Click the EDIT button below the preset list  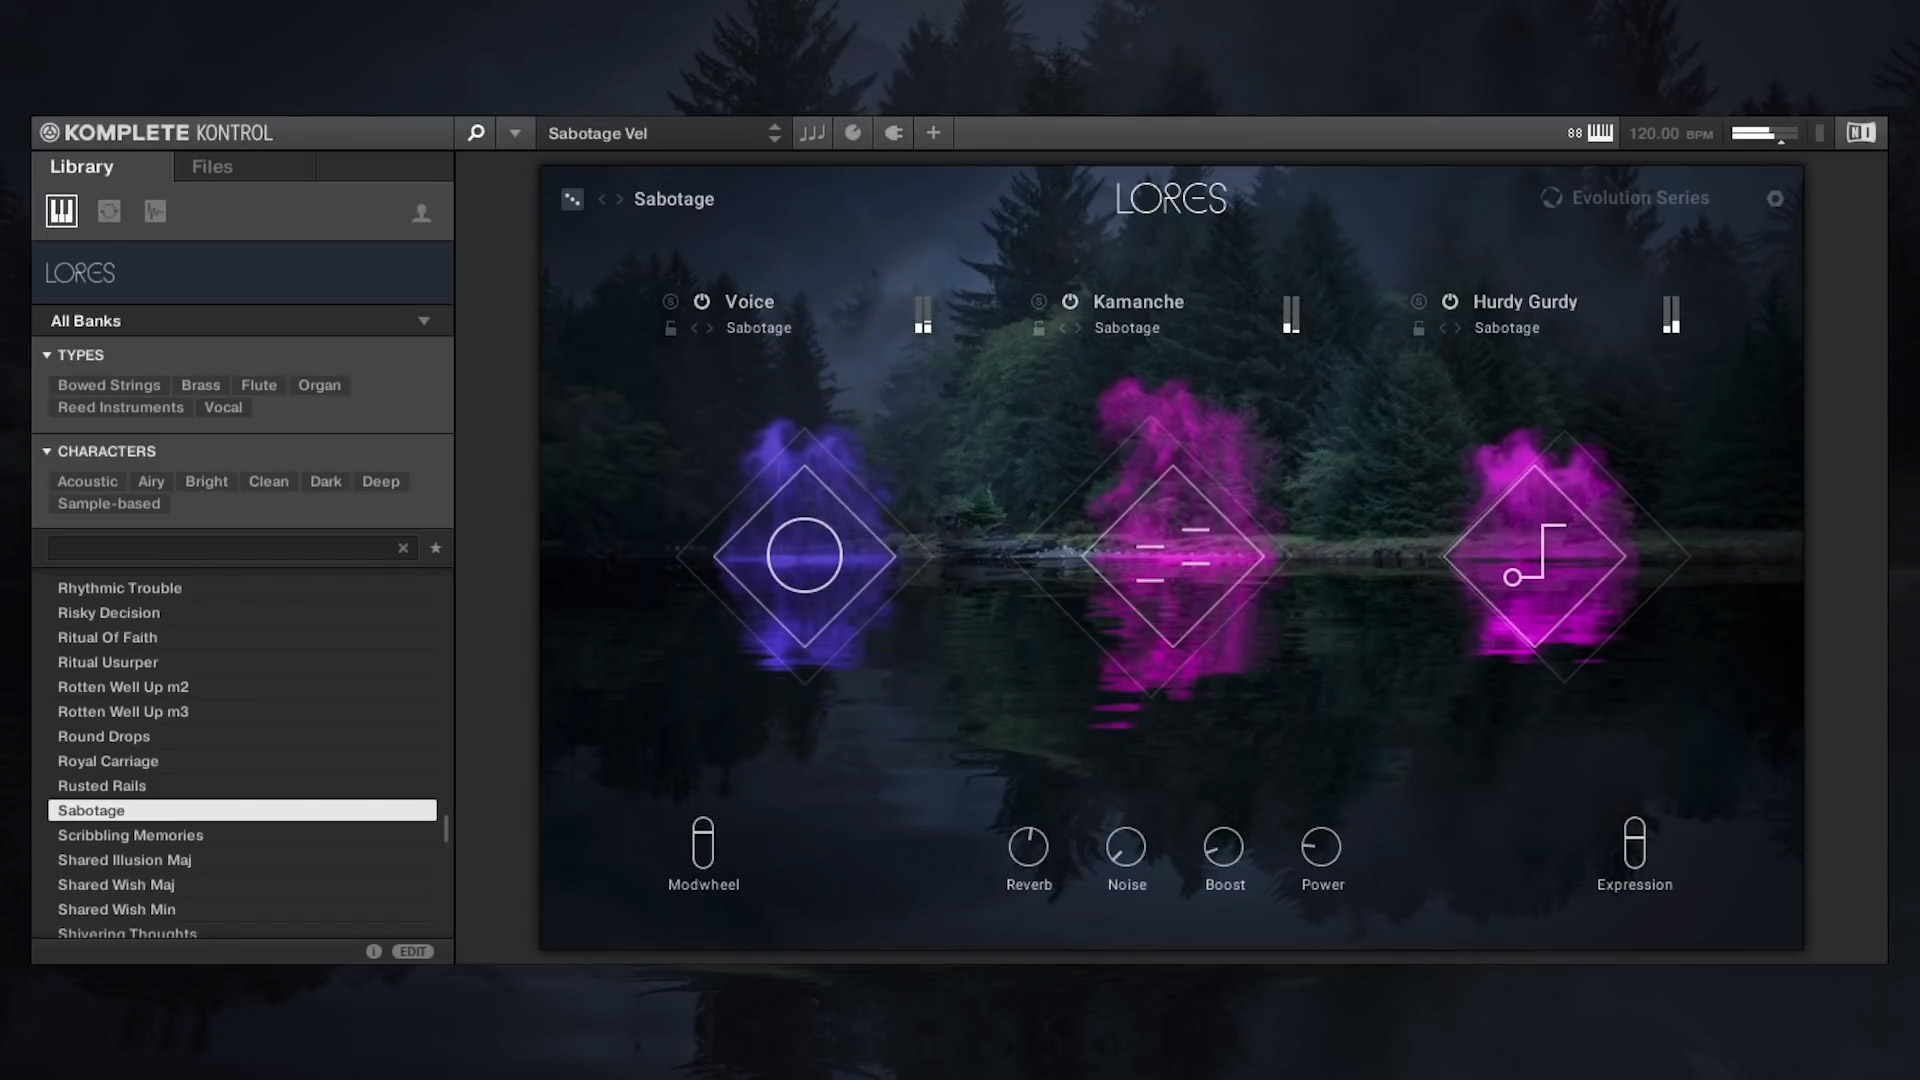[x=413, y=951]
